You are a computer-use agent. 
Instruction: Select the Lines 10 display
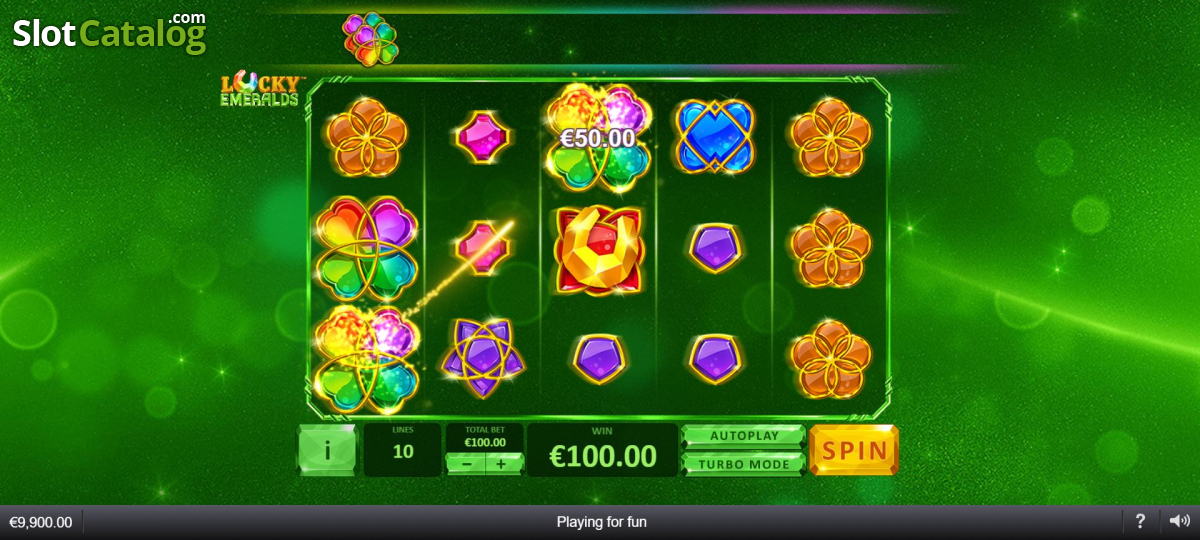[x=403, y=450]
